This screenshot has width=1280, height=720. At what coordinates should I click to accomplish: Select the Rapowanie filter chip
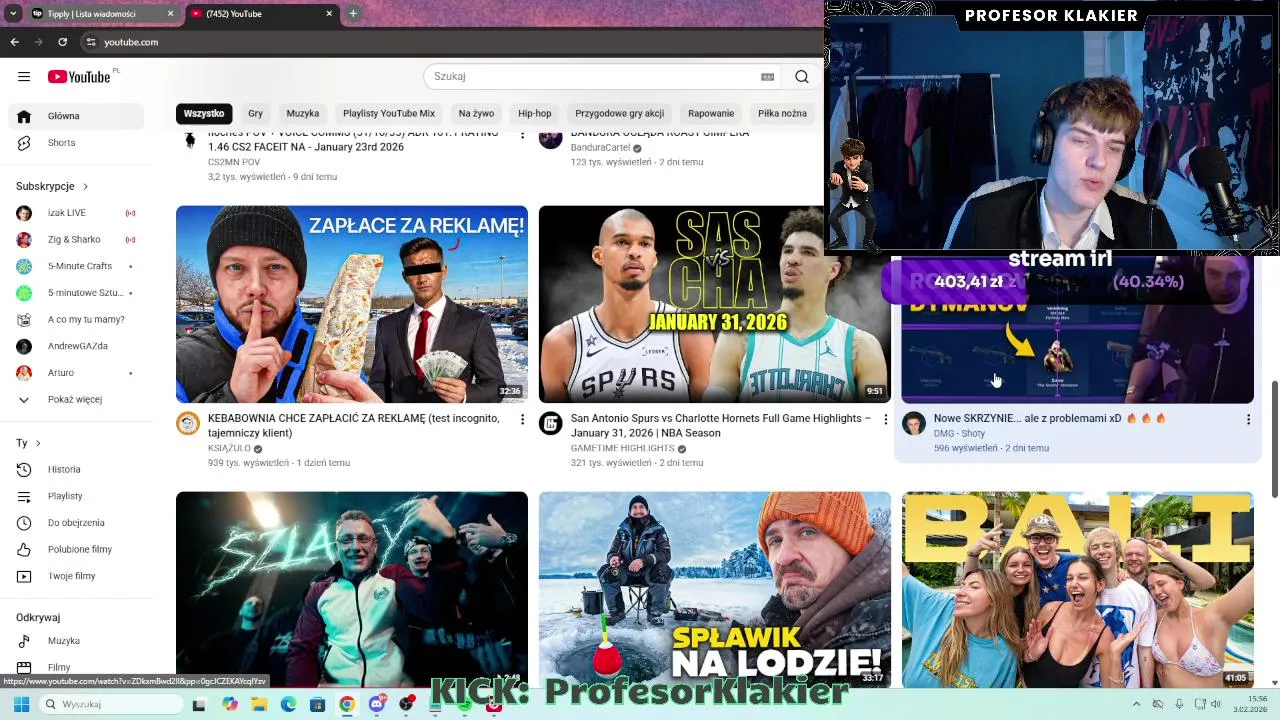click(711, 114)
